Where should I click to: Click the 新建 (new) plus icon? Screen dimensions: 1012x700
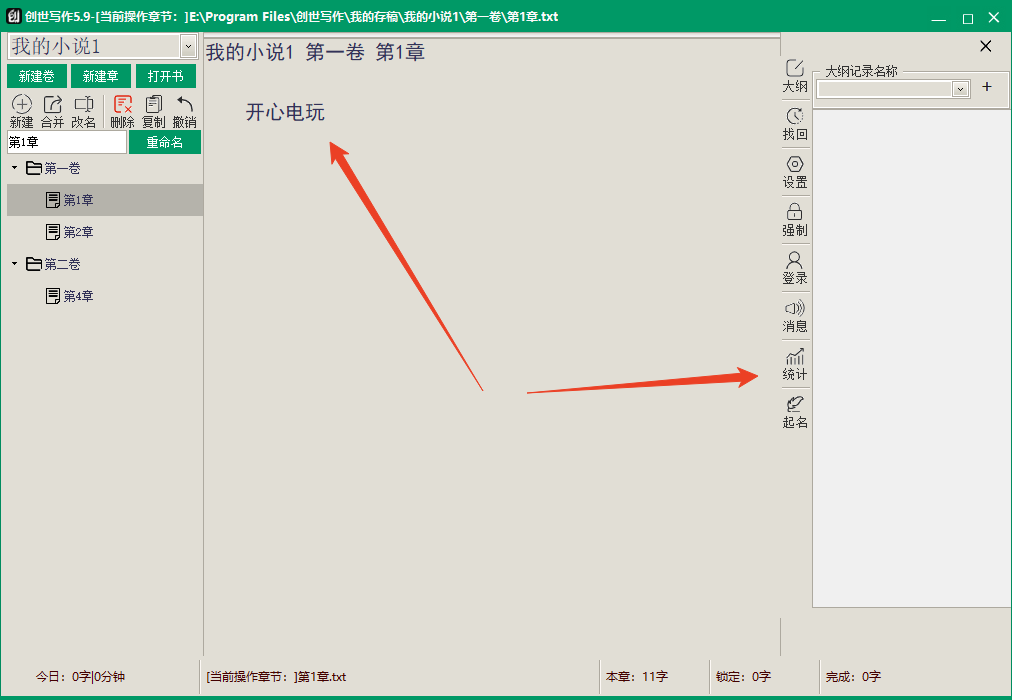21,105
